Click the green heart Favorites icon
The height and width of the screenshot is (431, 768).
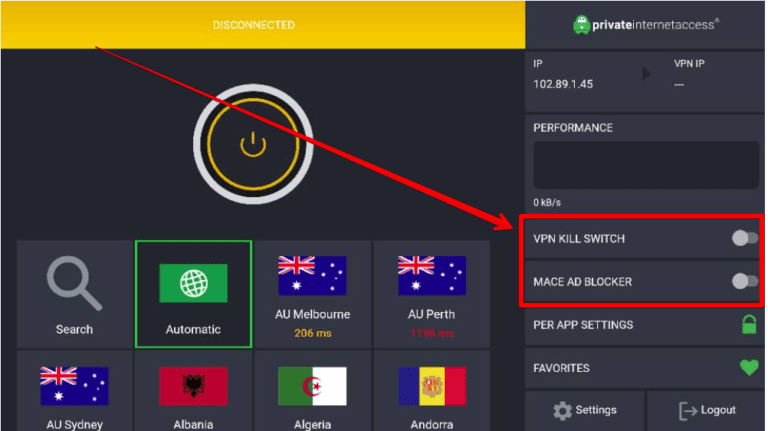point(749,367)
